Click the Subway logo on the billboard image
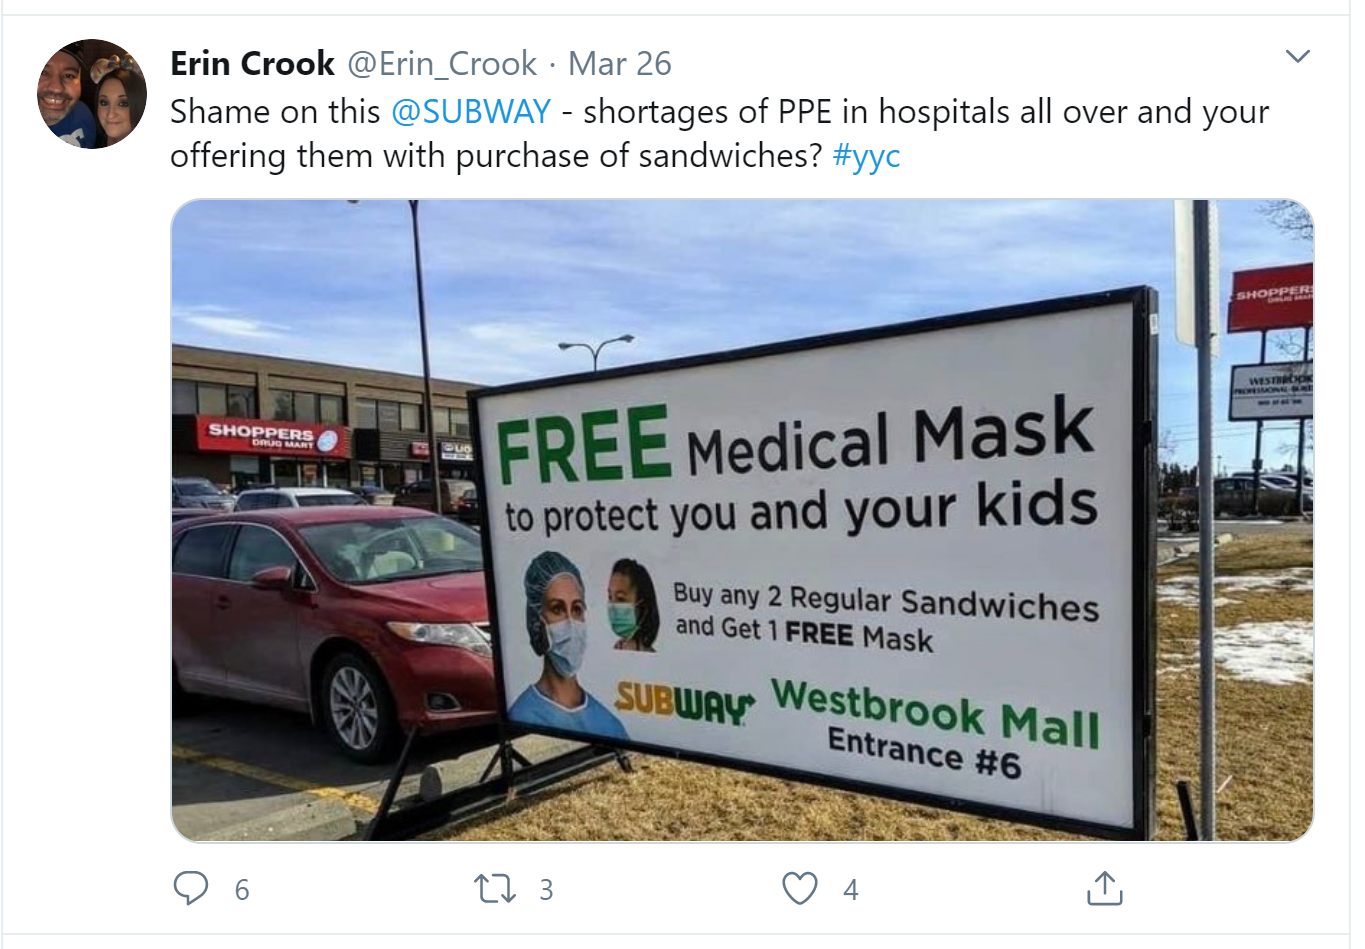Viewport: 1365px width, 949px height. coord(685,703)
